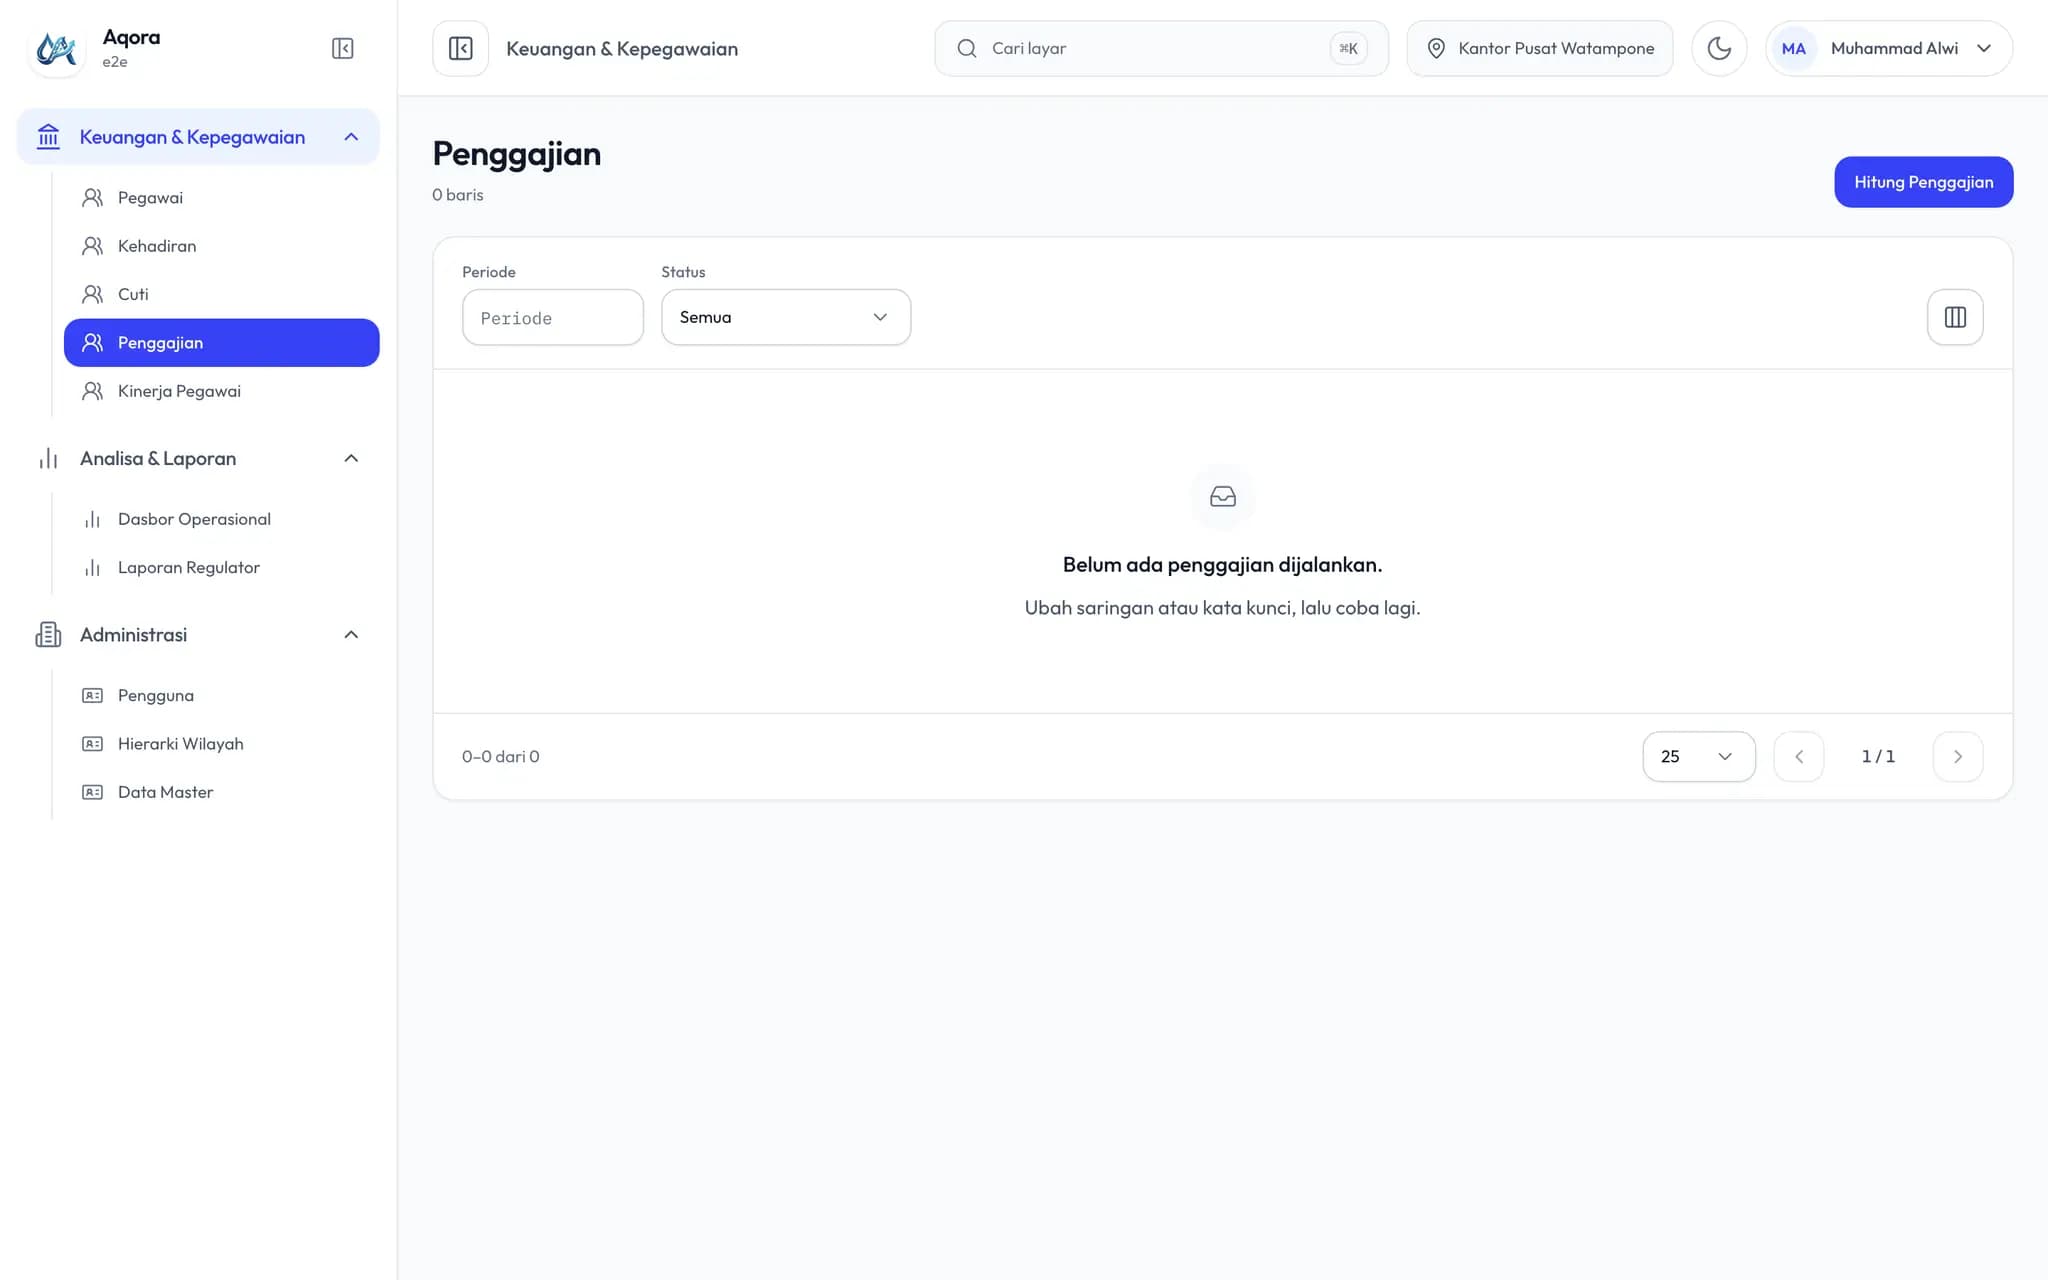The height and width of the screenshot is (1280, 2048).
Task: Open Hierarki Wilayah page
Action: pos(221,744)
